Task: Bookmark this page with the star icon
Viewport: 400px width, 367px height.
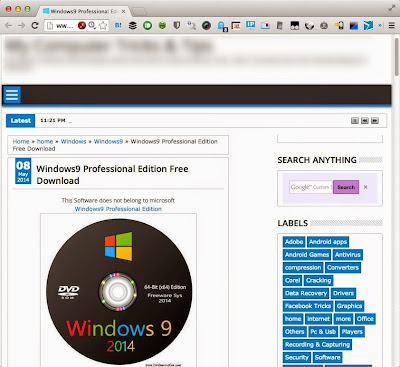Action: [103, 25]
